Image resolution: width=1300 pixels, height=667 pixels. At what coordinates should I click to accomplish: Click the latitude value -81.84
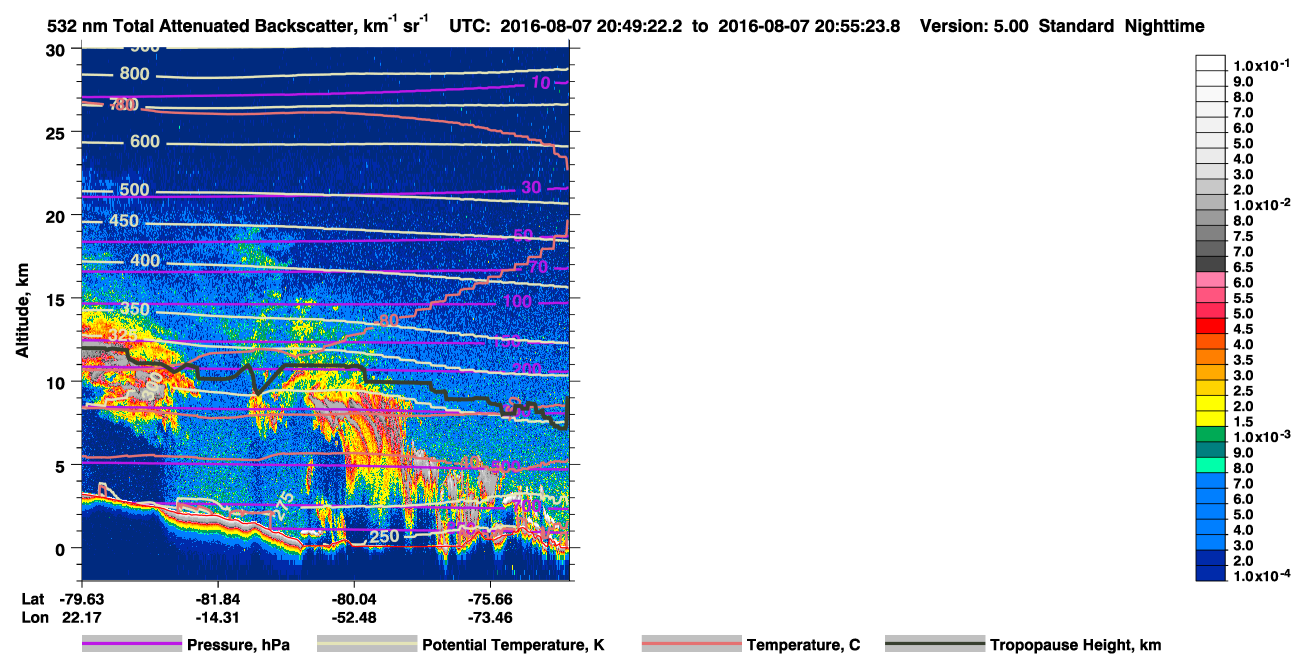coord(218,599)
